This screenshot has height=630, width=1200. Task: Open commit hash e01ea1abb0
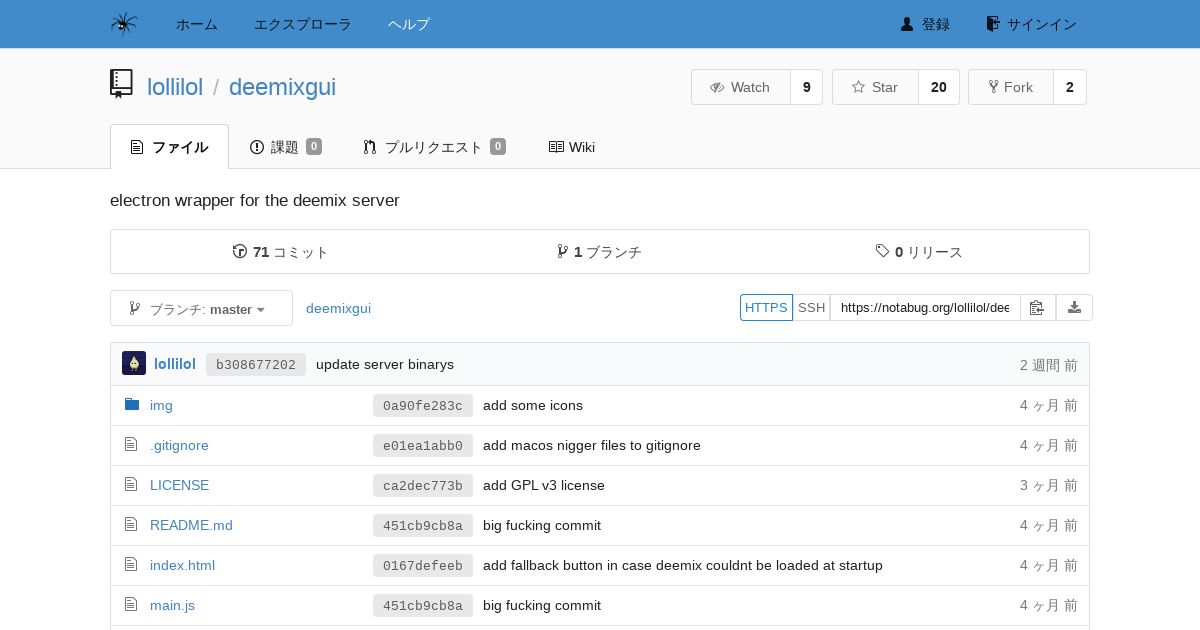click(x=423, y=445)
